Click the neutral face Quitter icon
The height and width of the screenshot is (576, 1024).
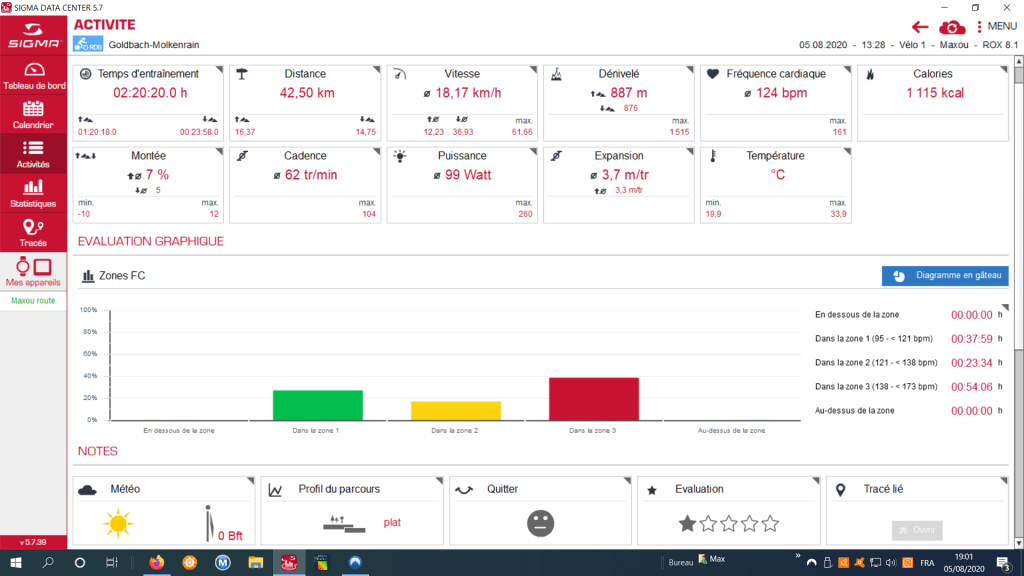[541, 522]
